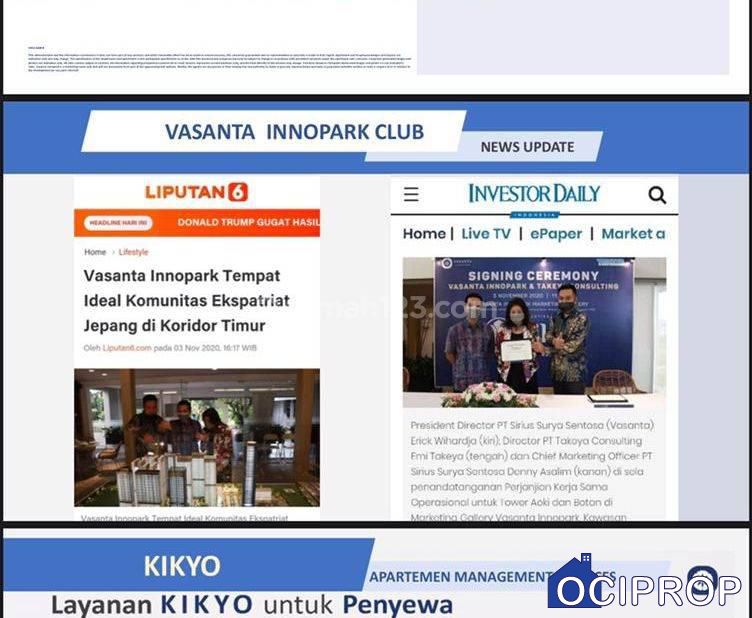Screen dimensions: 752x618
Task: Click the Investor Daily logo
Action: [534, 194]
